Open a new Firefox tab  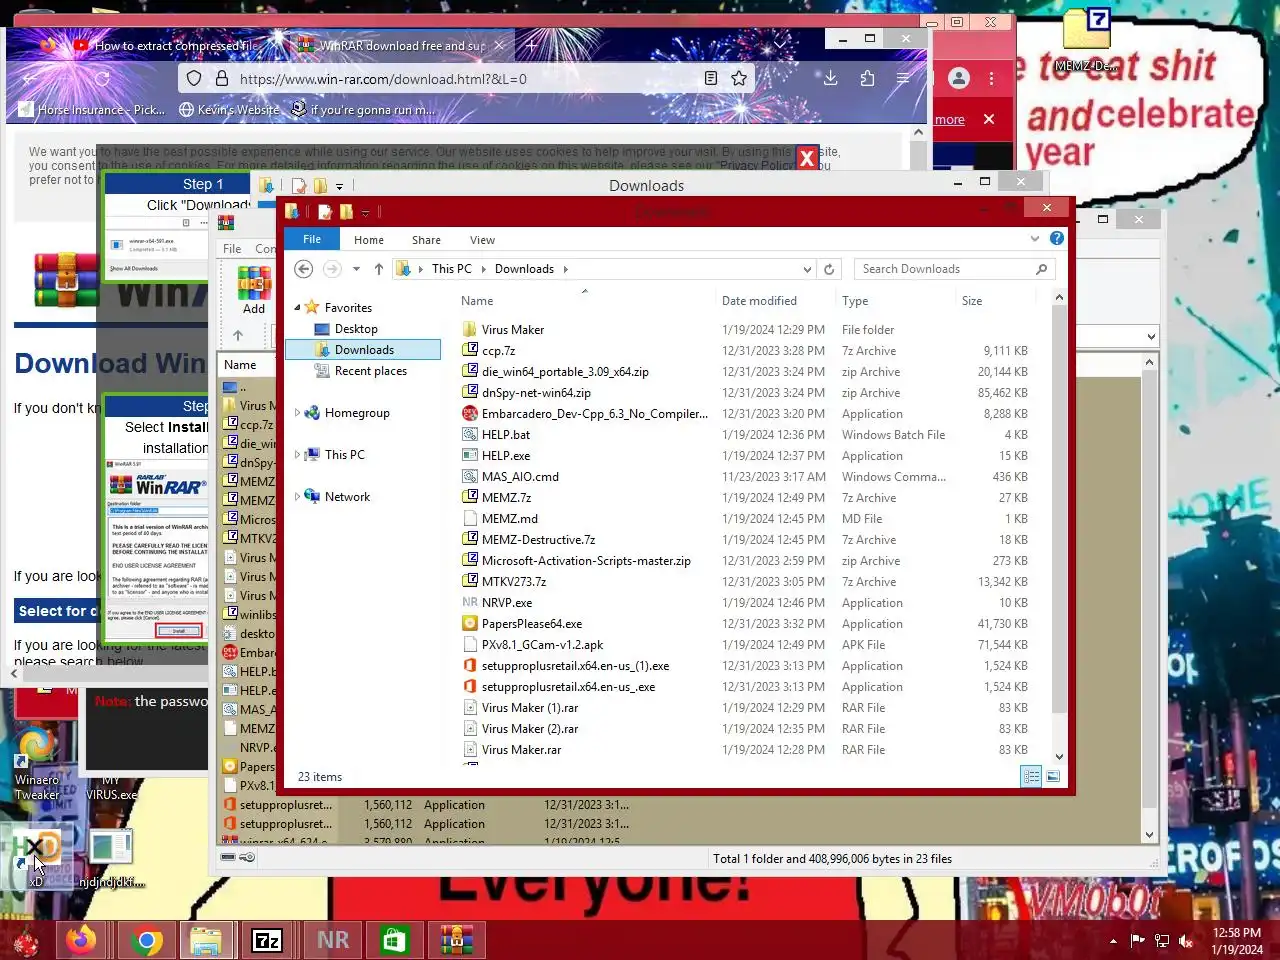tap(531, 45)
